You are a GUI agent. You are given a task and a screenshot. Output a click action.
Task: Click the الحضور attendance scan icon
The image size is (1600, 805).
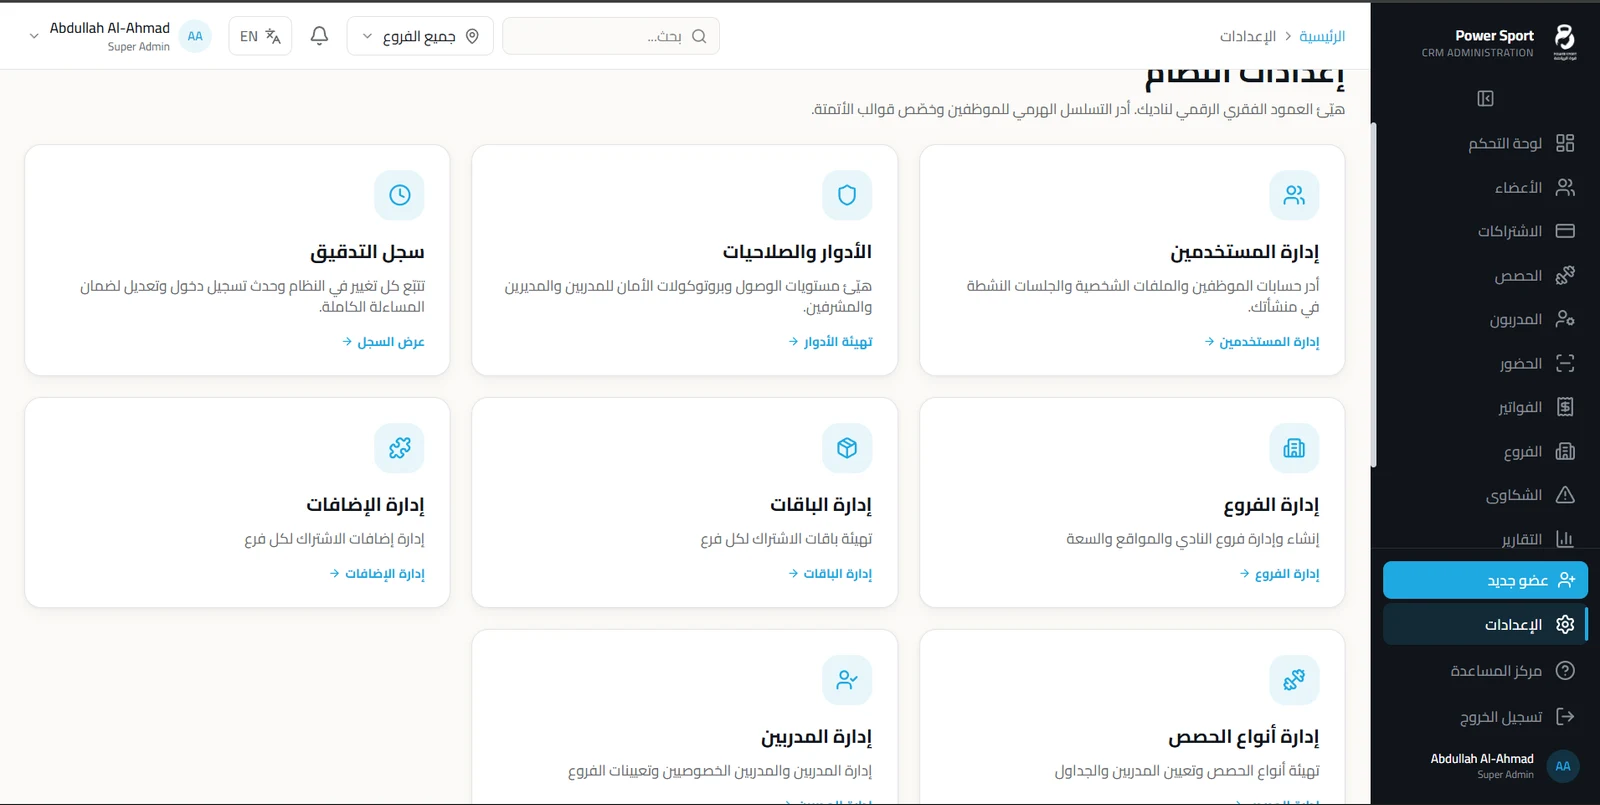pos(1565,363)
